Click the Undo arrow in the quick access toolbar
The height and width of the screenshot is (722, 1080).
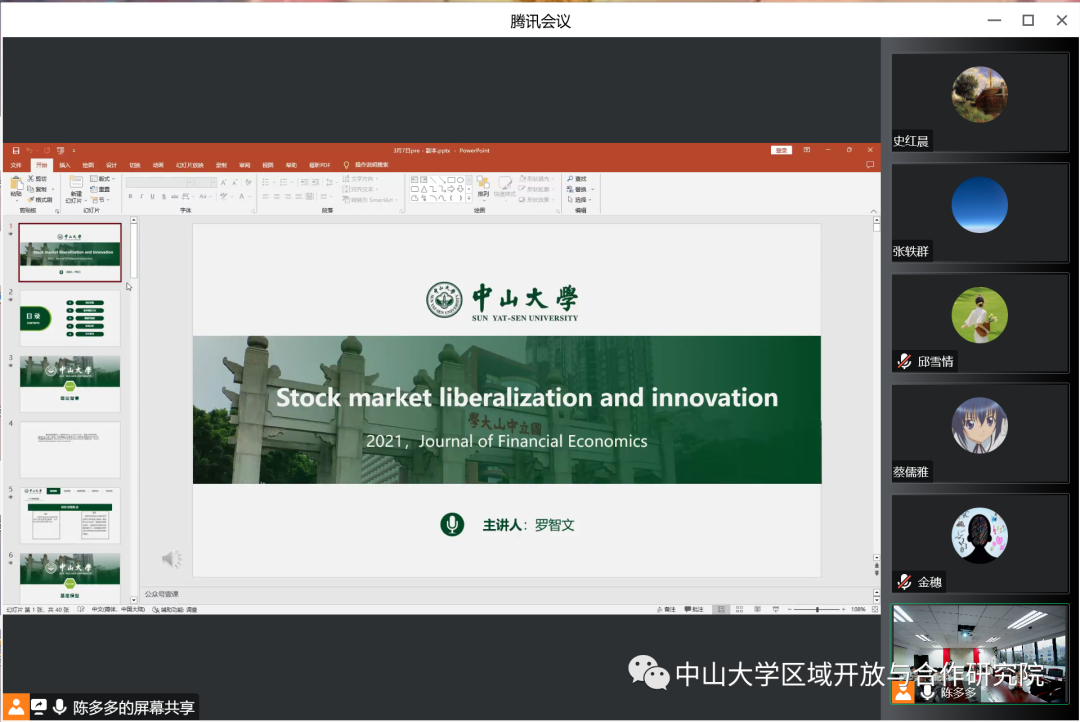click(x=30, y=150)
